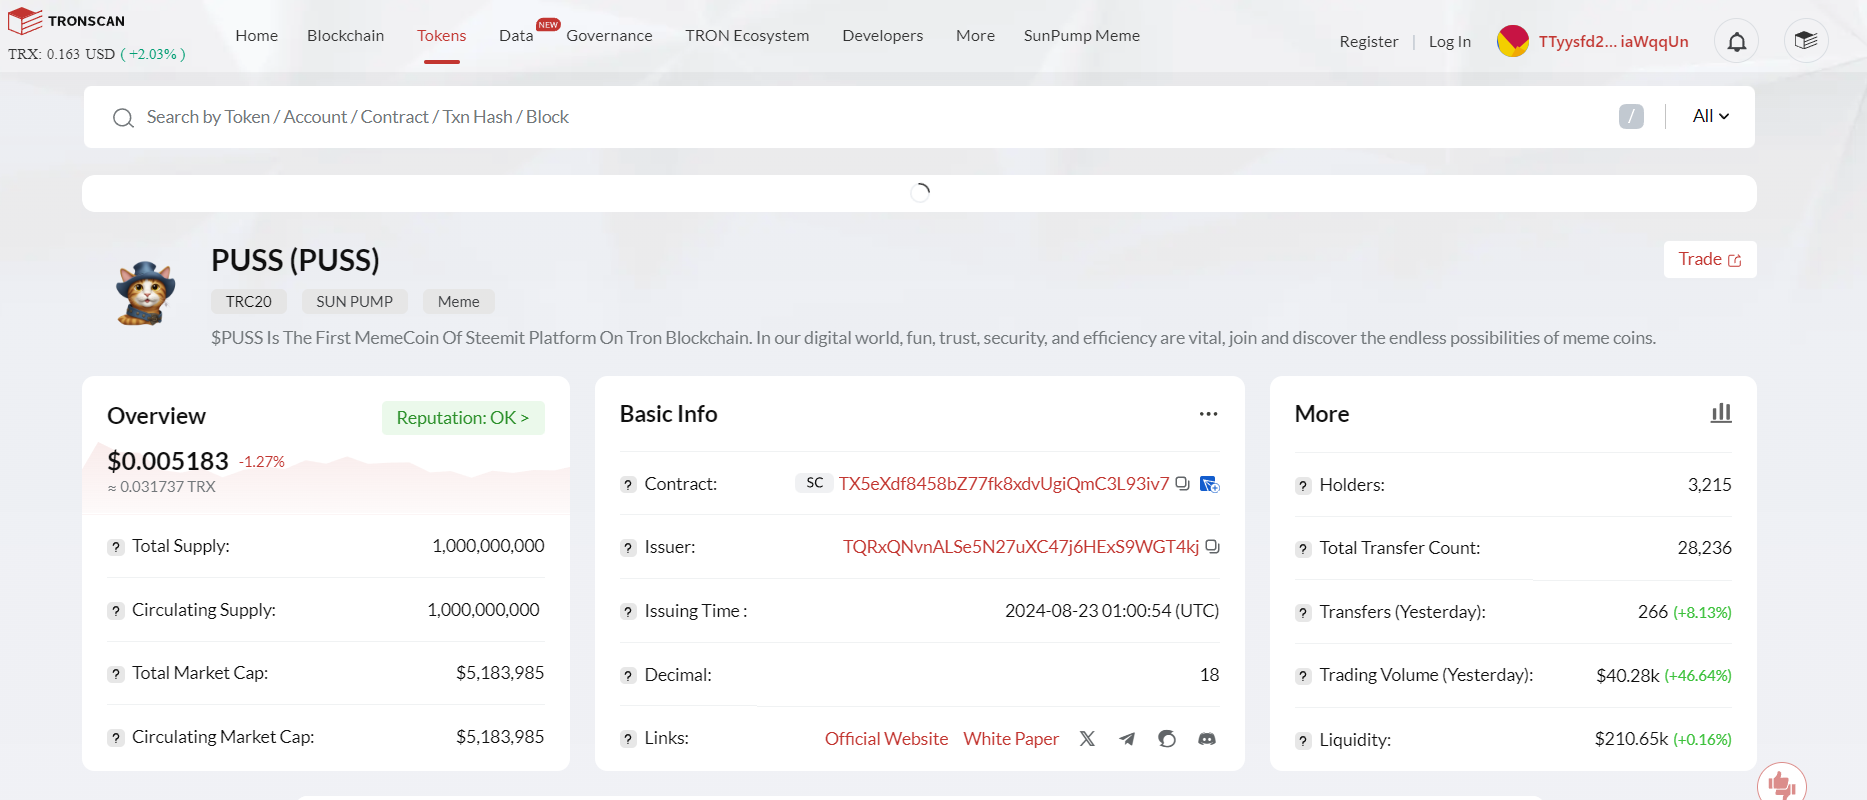The height and width of the screenshot is (800, 1867).
Task: Click the TRONSCAN logo
Action: [66, 21]
